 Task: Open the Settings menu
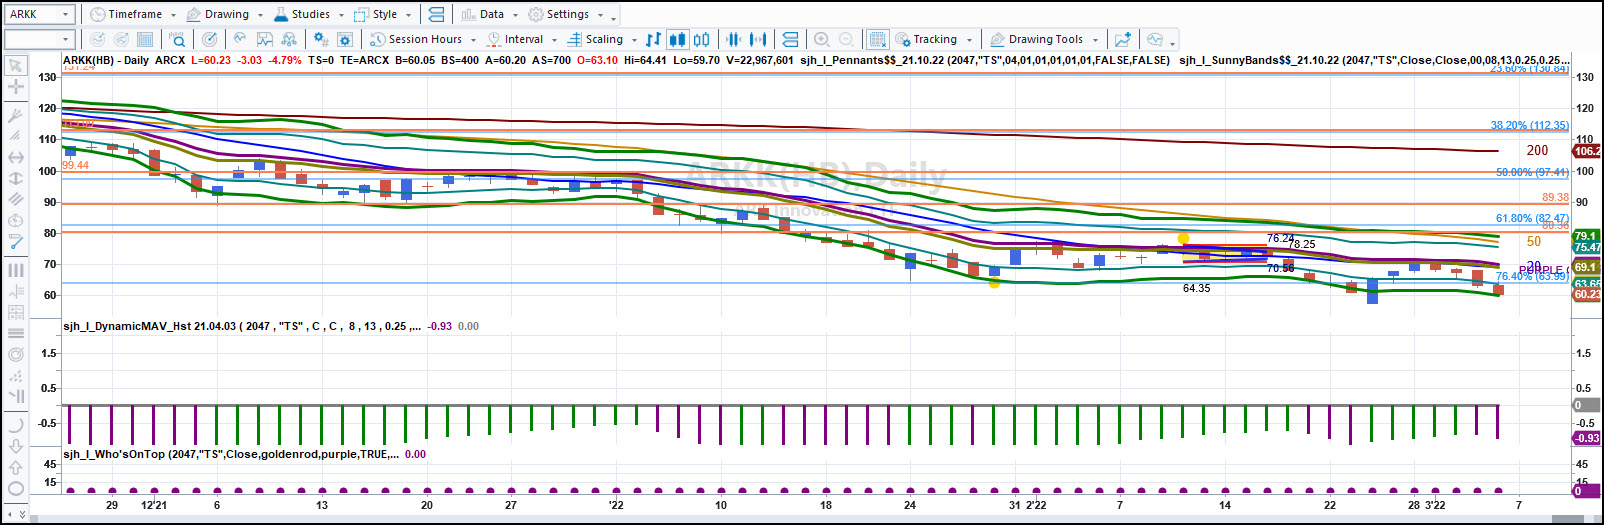point(566,14)
